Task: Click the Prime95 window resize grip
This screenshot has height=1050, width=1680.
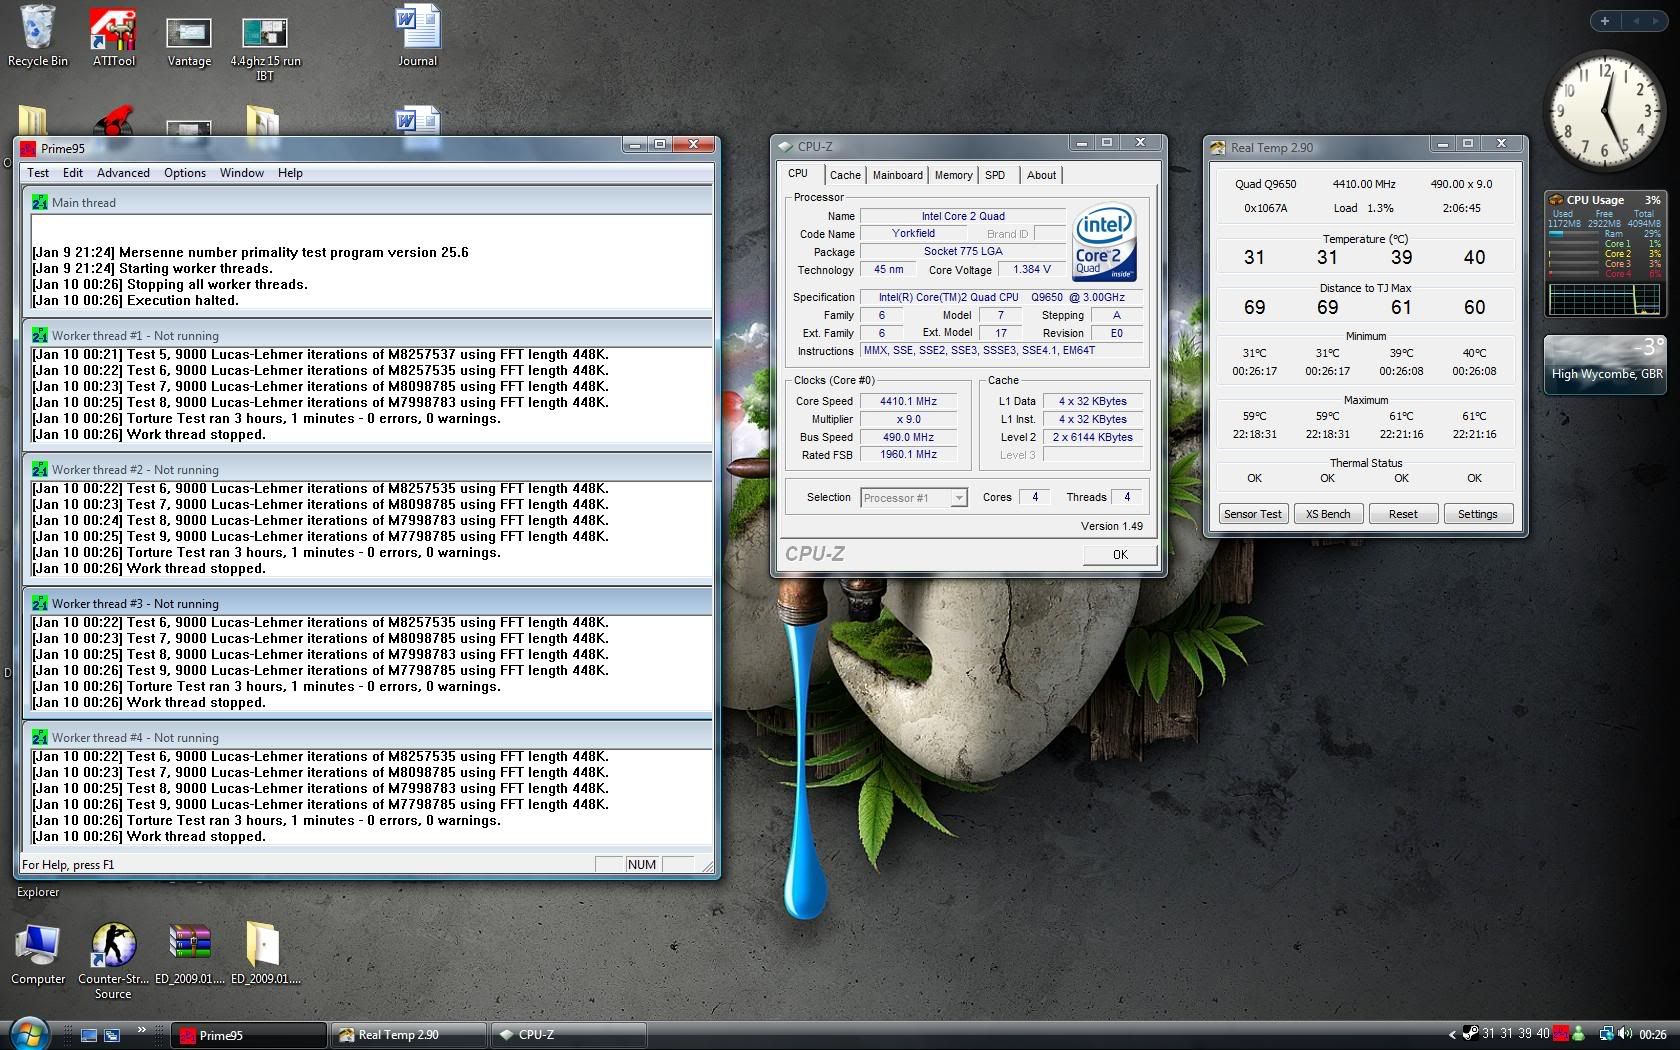Action: click(708, 866)
